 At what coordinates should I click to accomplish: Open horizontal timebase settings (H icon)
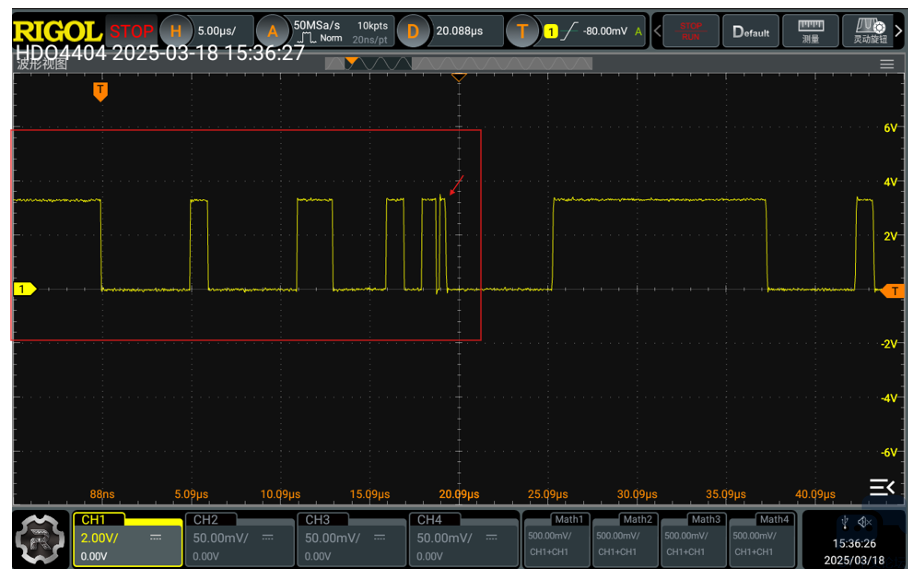click(x=175, y=31)
